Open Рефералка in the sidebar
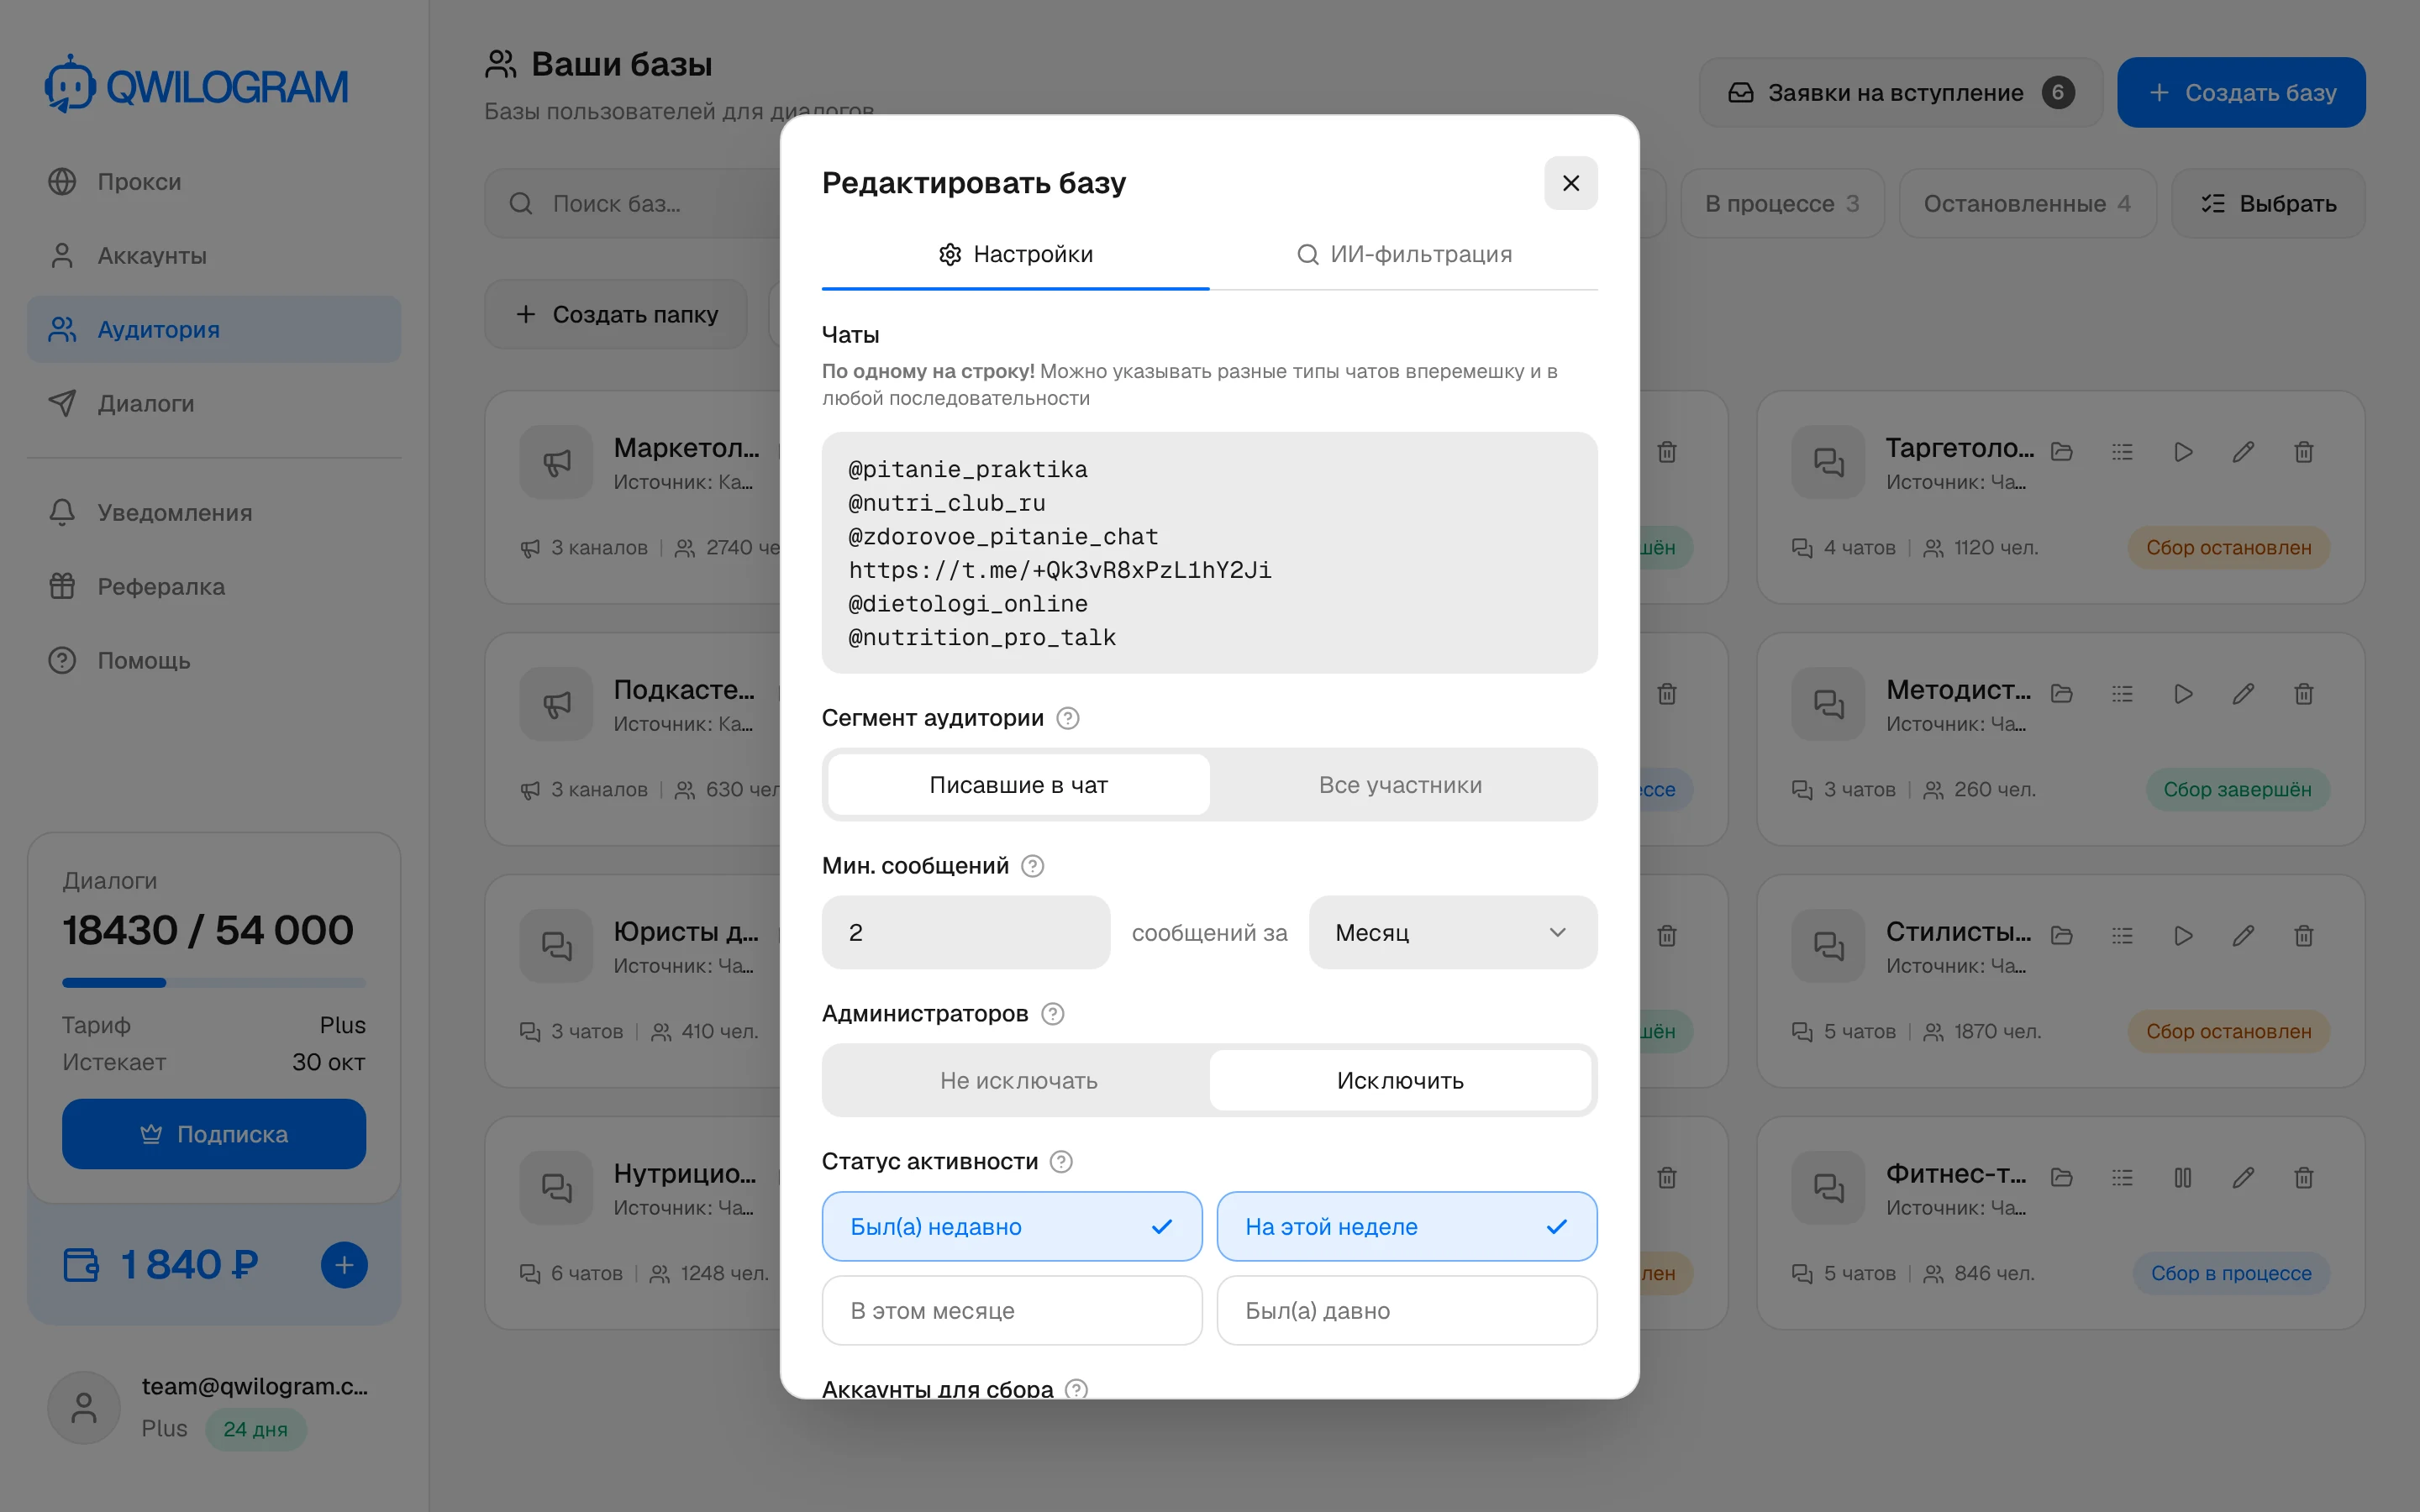Viewport: 2420px width, 1512px height. [214, 587]
